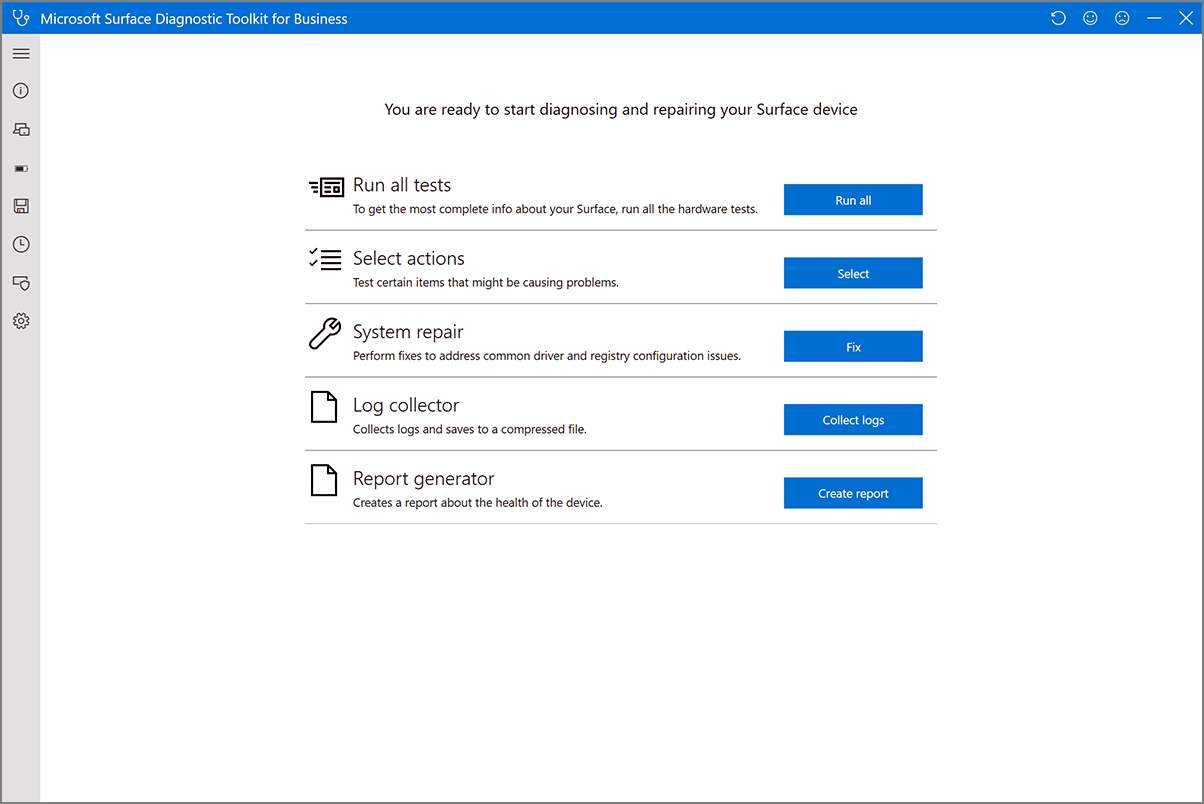Click the Select actions row heading
Image resolution: width=1204 pixels, height=804 pixels.
click(408, 258)
